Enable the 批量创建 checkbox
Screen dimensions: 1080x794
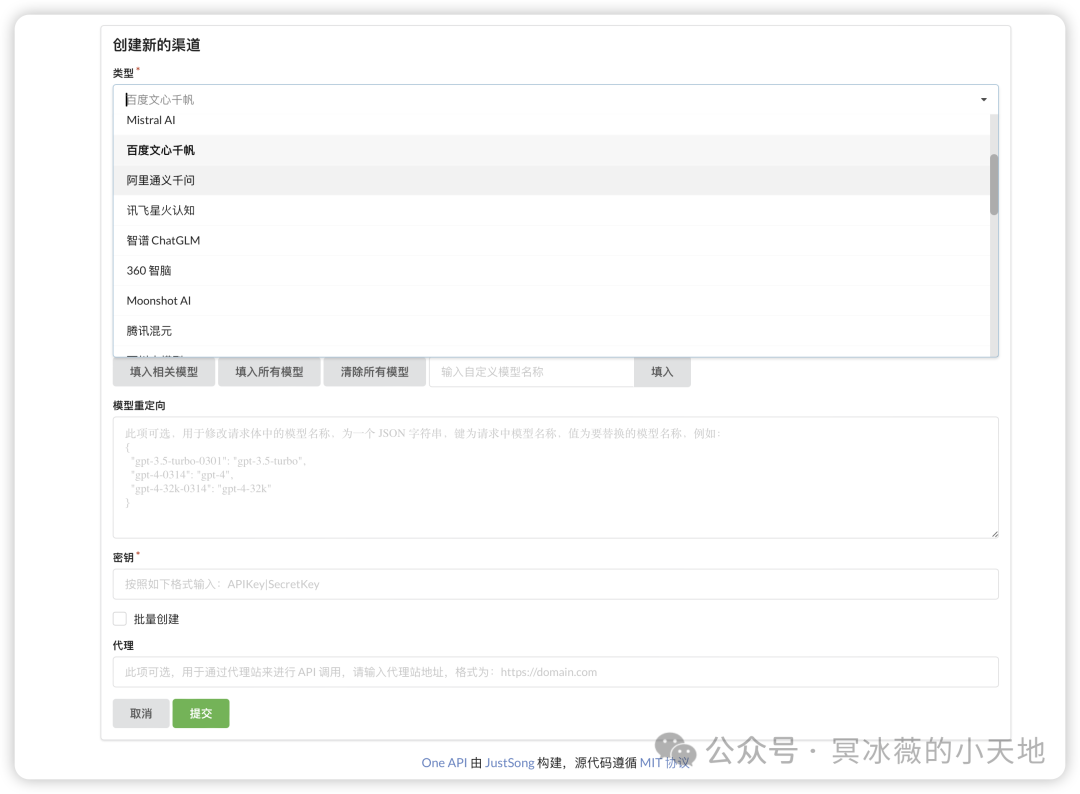120,618
